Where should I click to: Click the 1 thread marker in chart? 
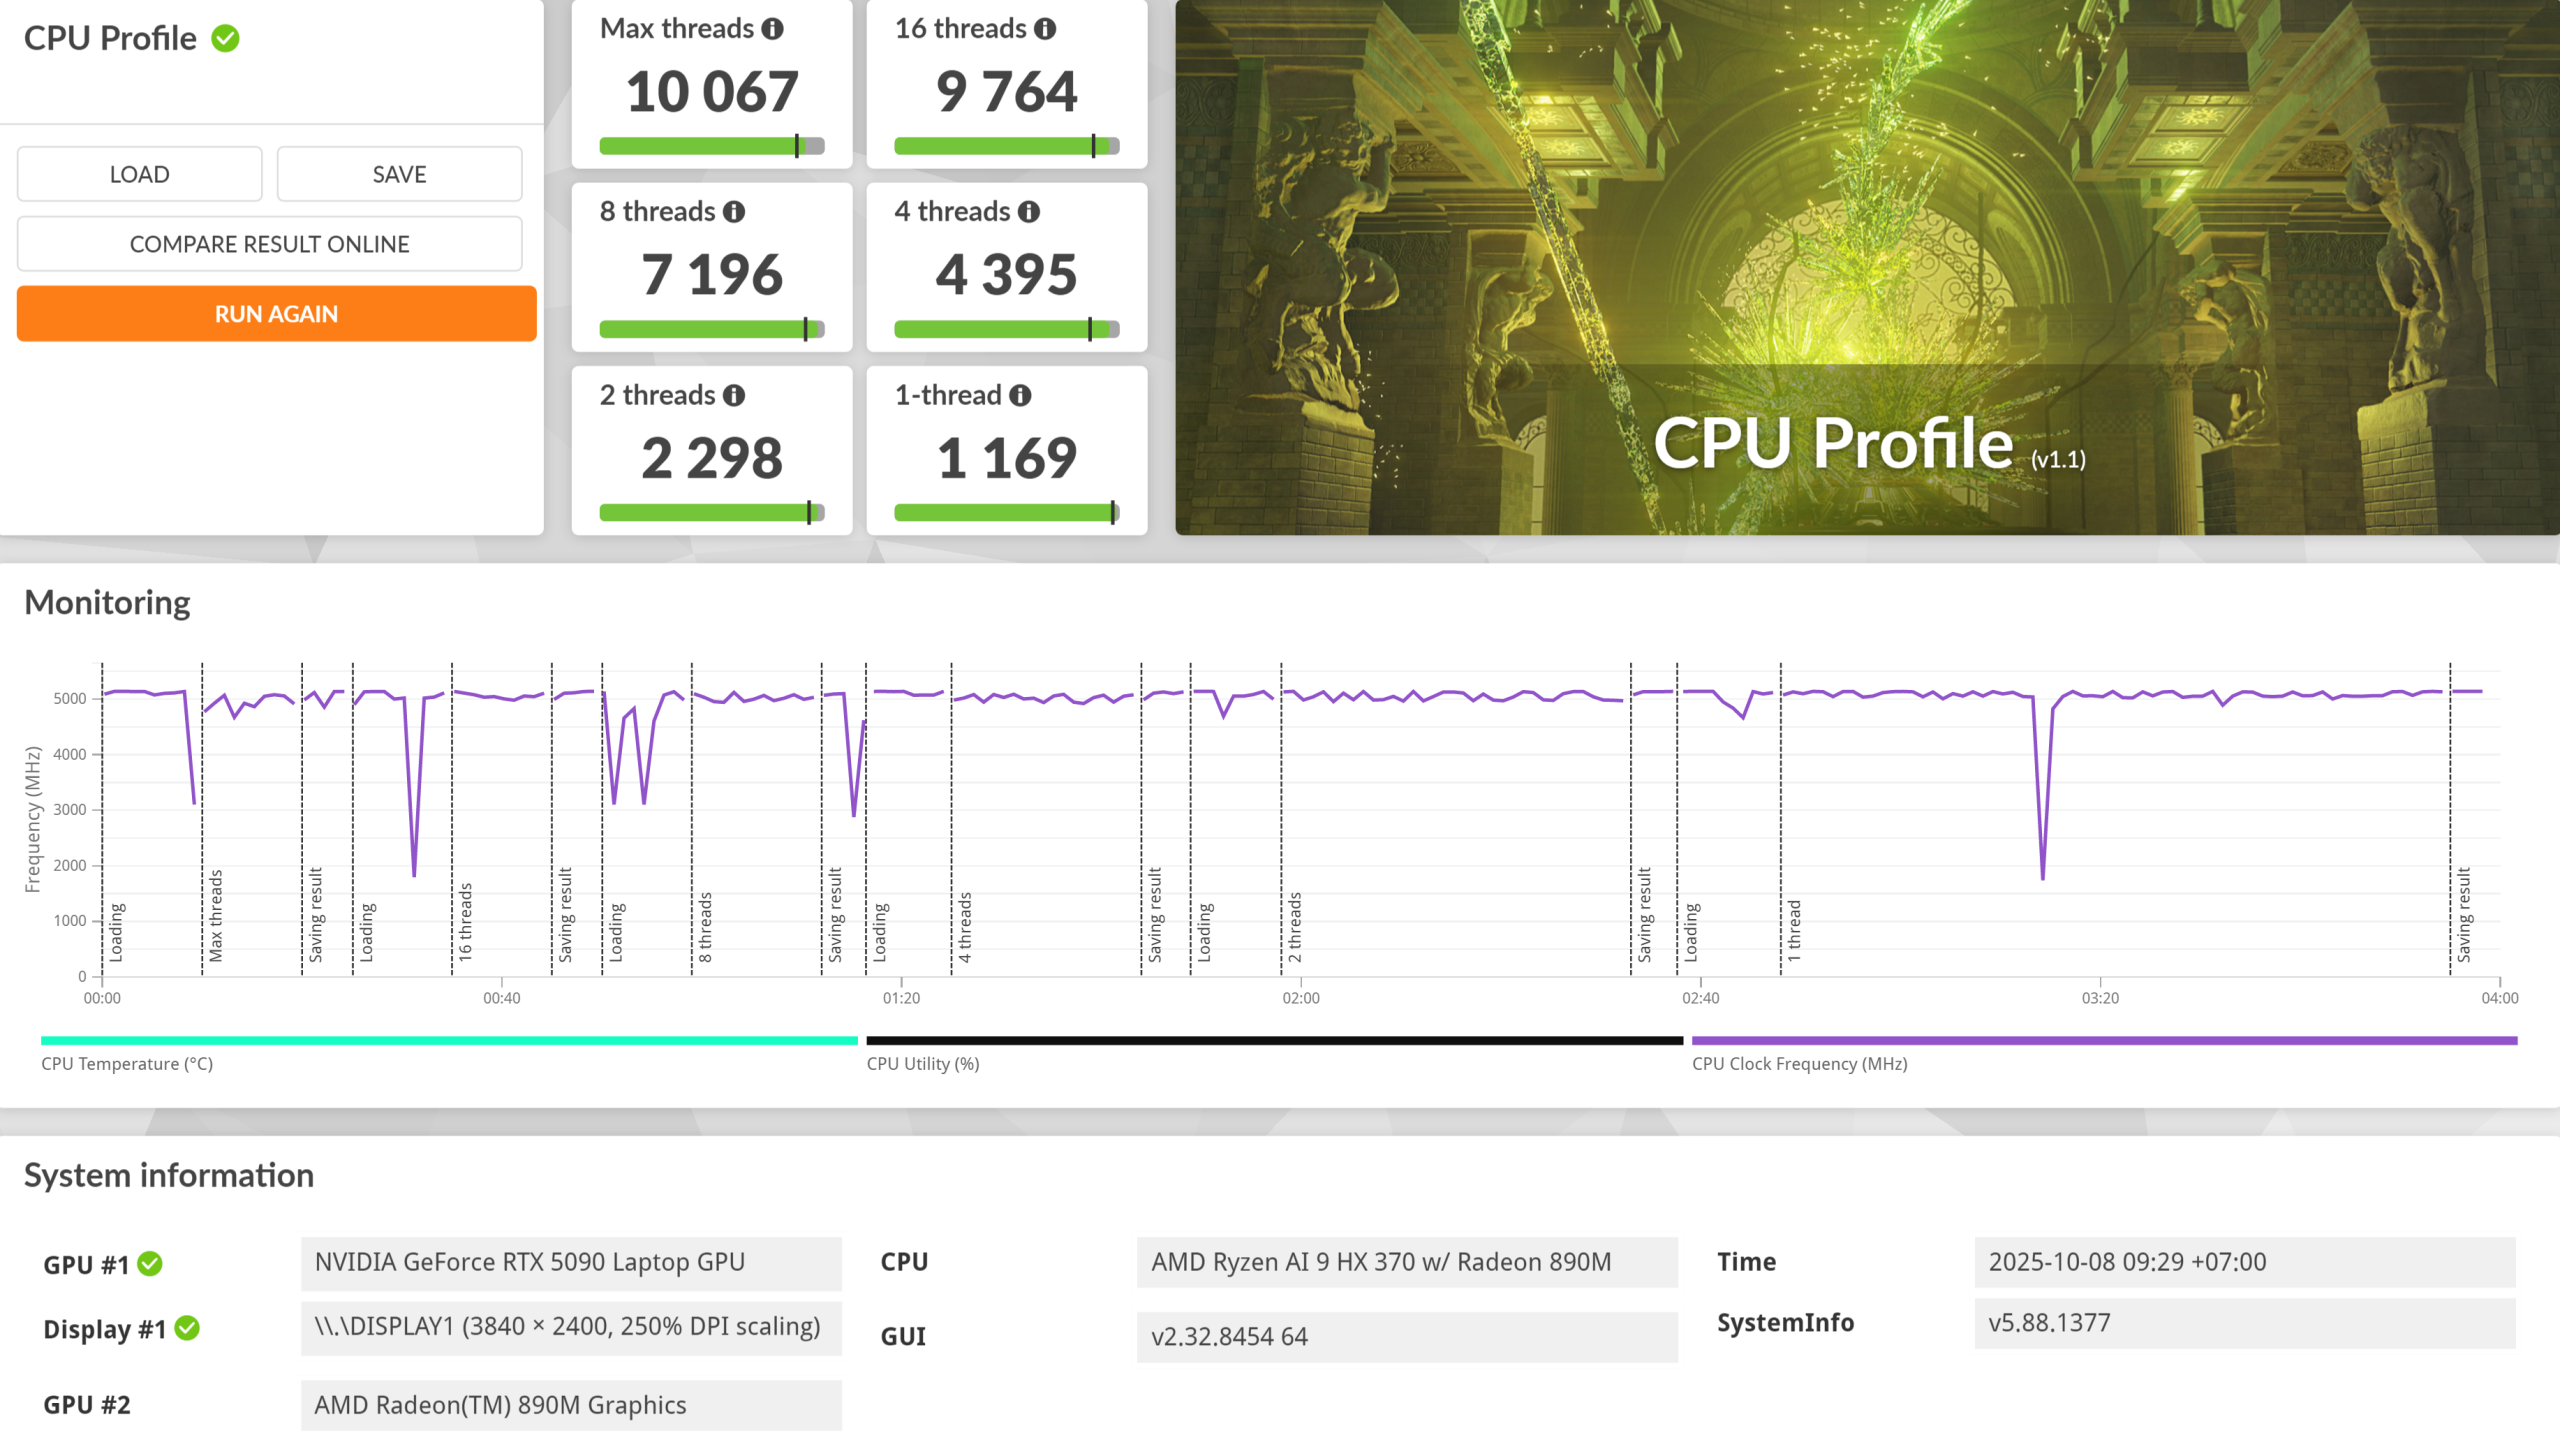coord(1794,930)
